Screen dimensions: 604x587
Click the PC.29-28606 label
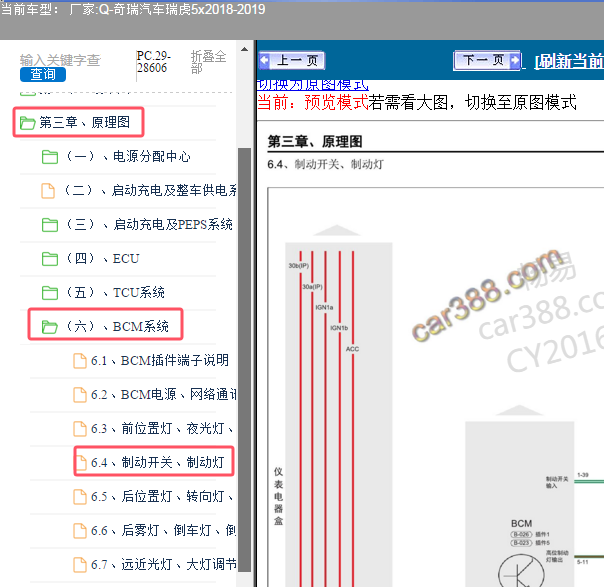pyautogui.click(x=153, y=62)
